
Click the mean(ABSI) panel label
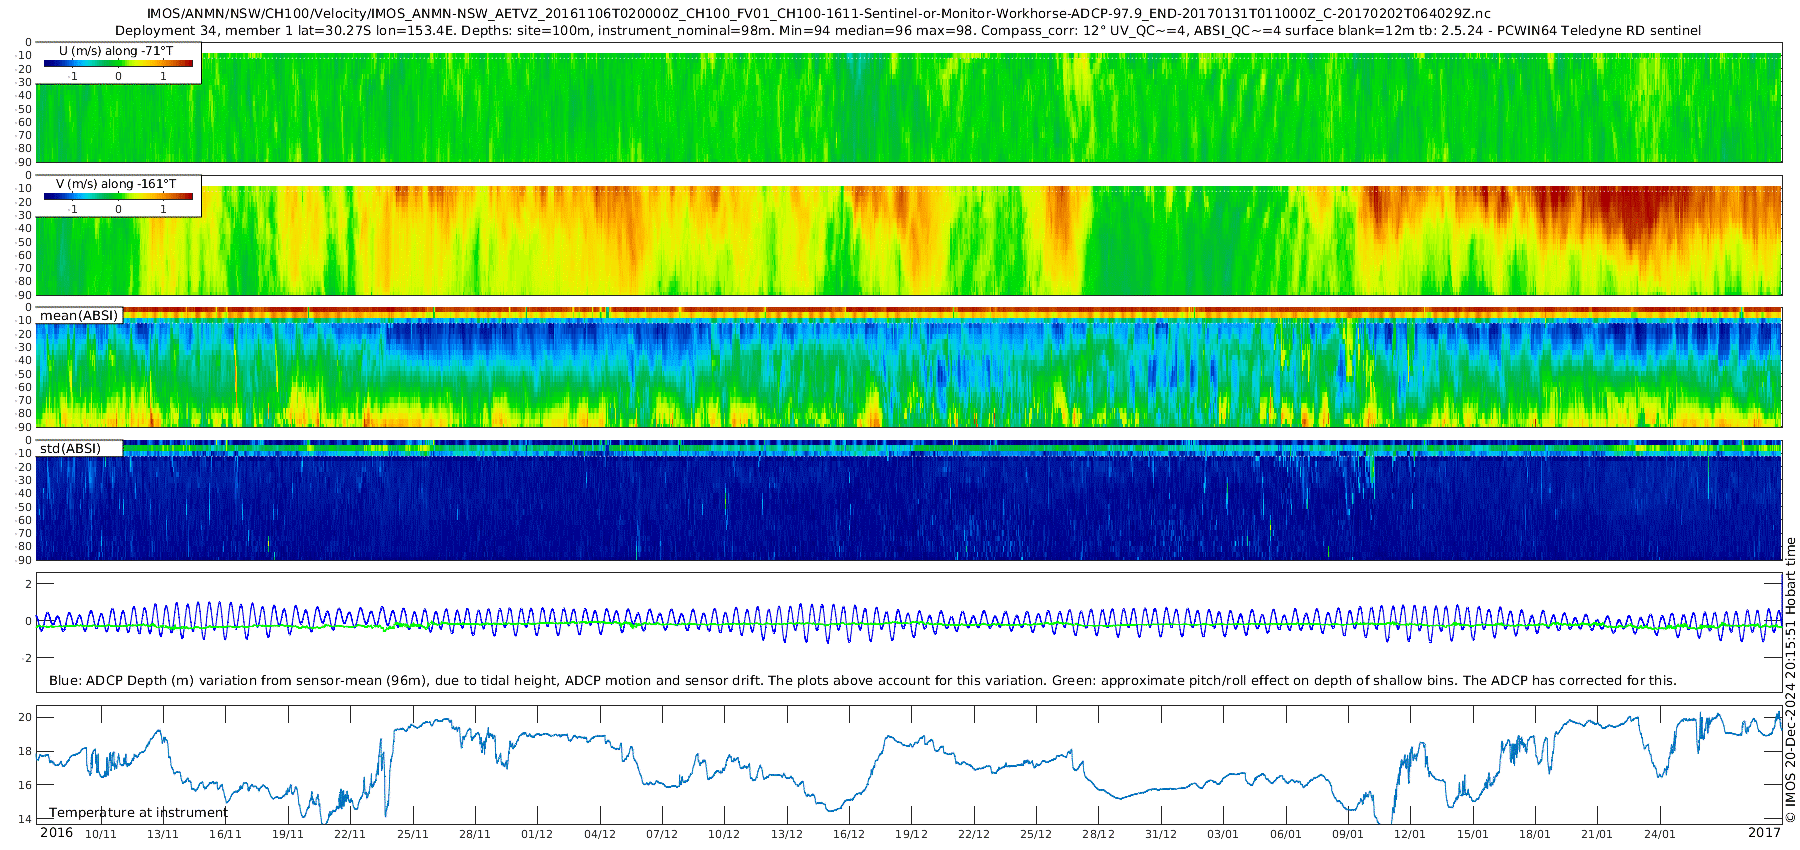[79, 315]
